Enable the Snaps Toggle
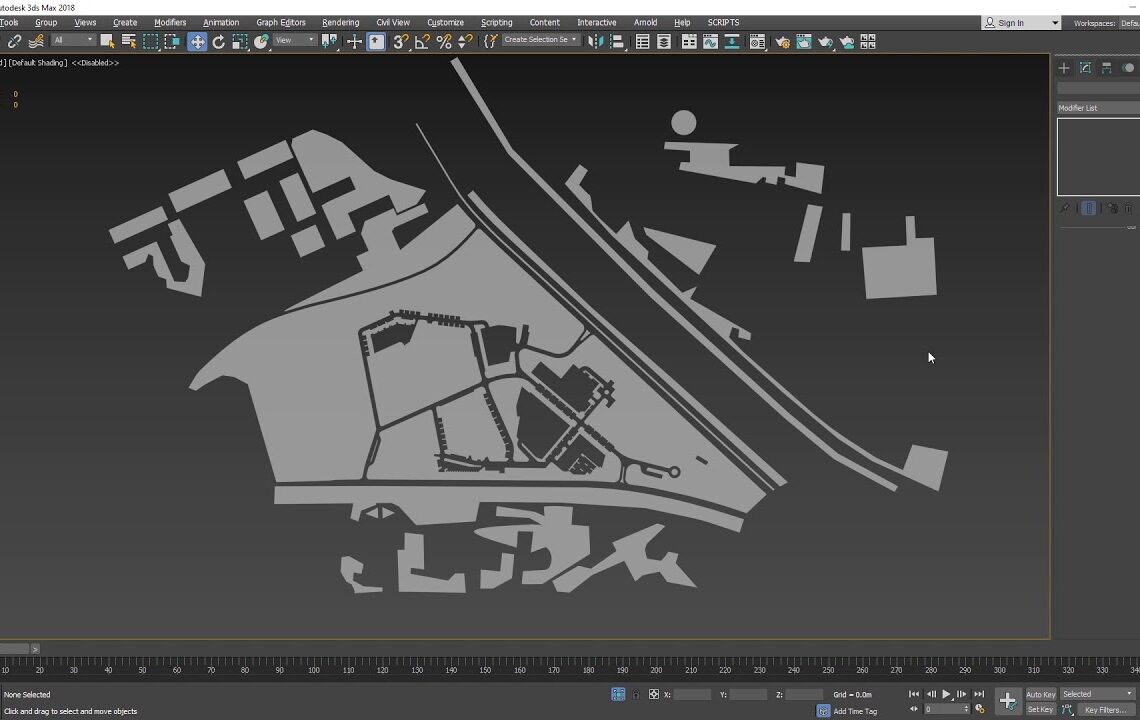 tap(400, 41)
